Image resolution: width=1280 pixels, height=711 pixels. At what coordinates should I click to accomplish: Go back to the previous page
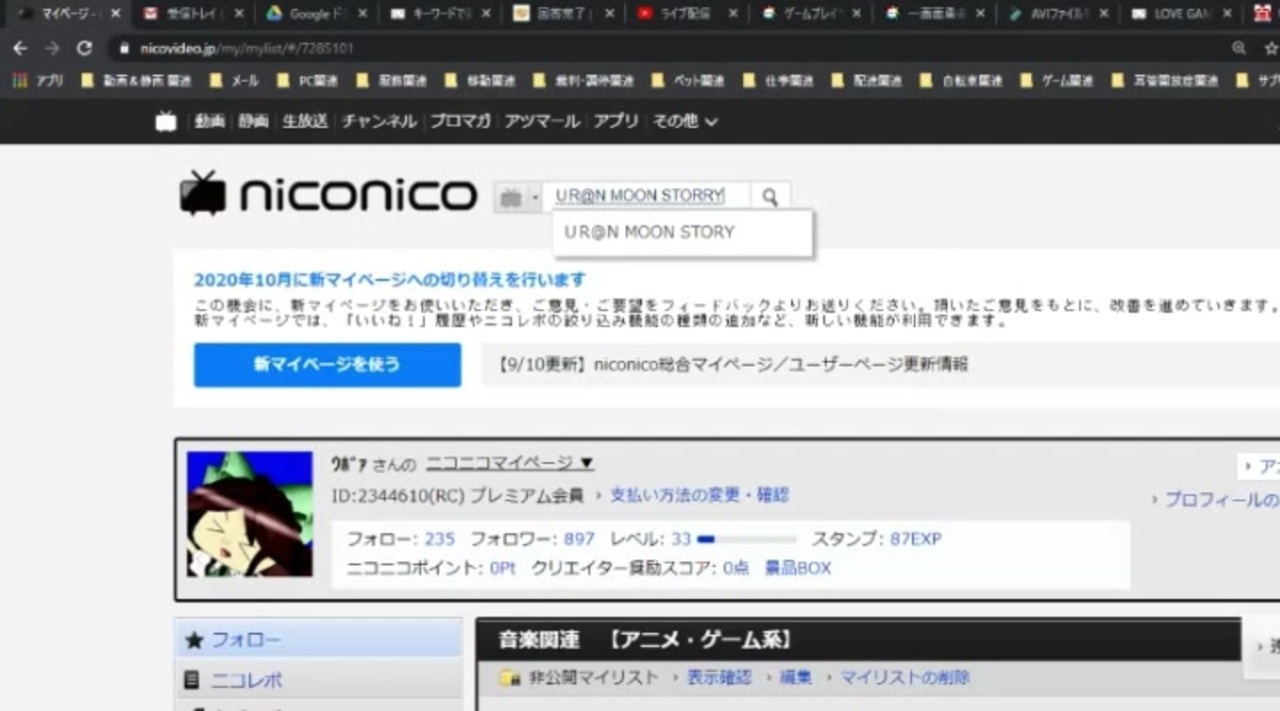point(20,48)
